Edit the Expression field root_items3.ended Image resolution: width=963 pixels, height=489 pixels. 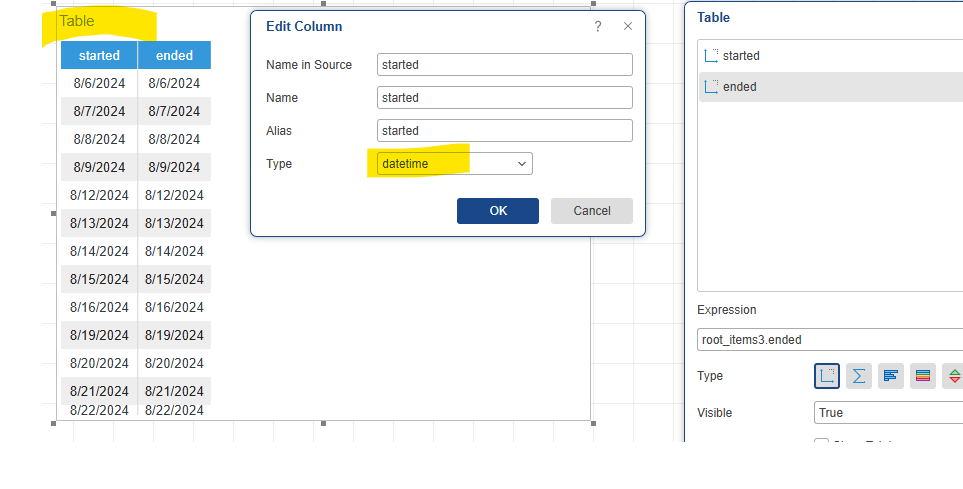tap(830, 340)
